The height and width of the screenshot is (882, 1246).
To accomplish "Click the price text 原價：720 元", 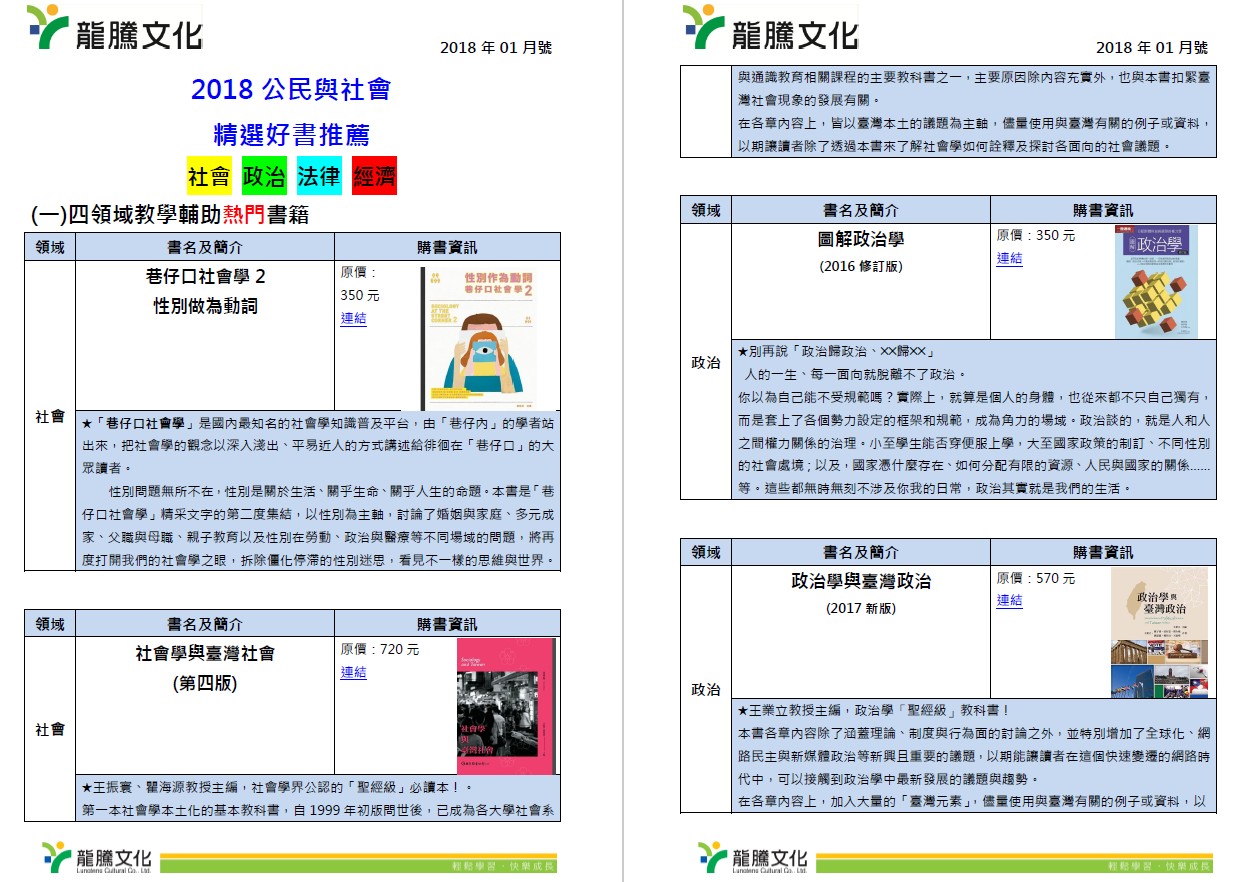I will [380, 649].
